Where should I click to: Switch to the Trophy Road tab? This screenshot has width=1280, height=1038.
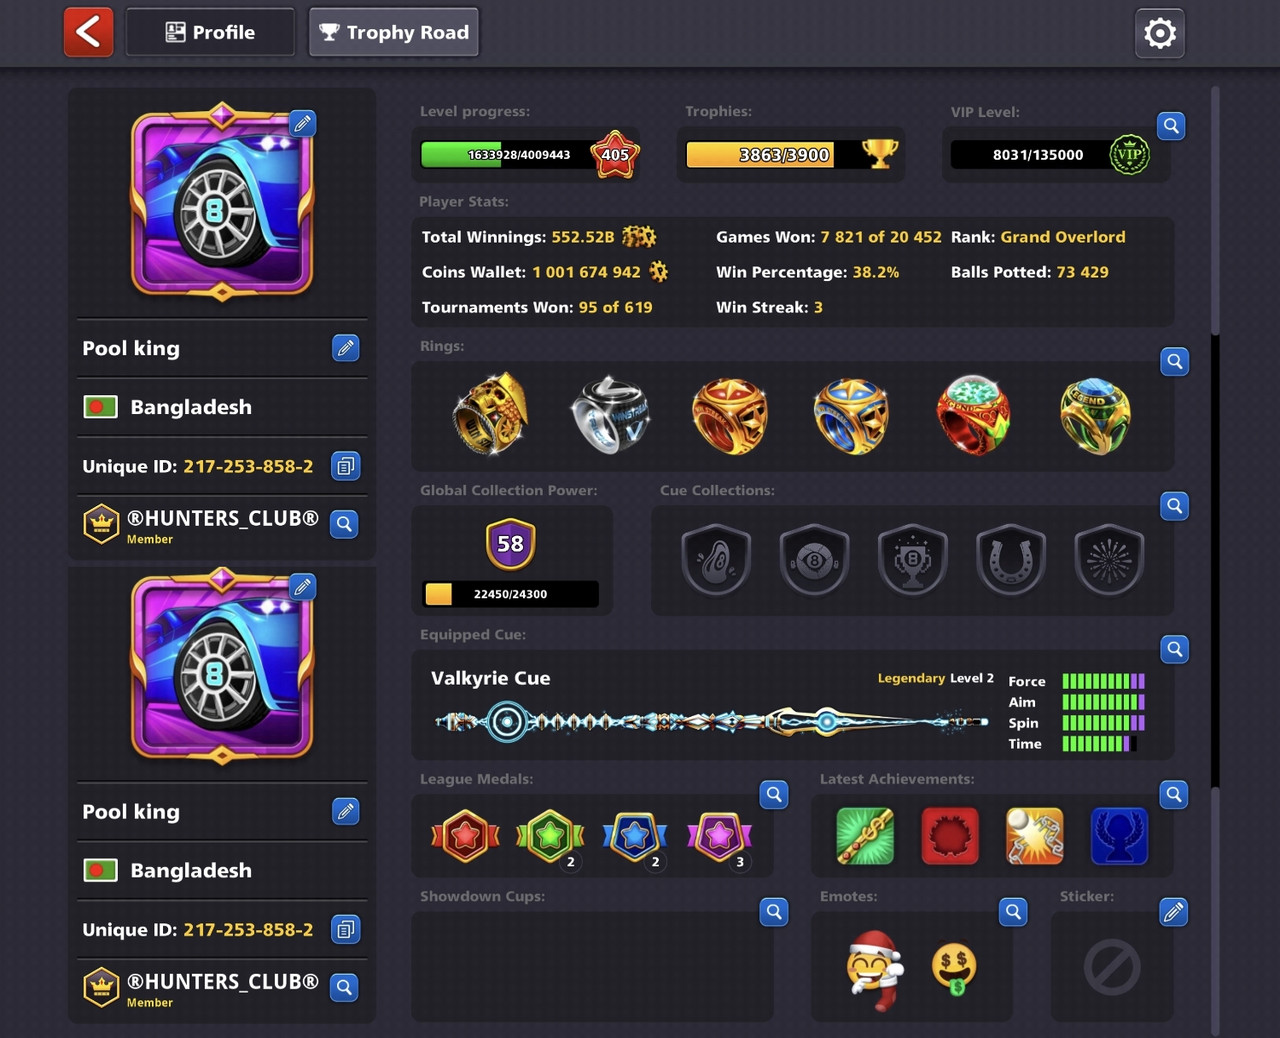pyautogui.click(x=394, y=32)
